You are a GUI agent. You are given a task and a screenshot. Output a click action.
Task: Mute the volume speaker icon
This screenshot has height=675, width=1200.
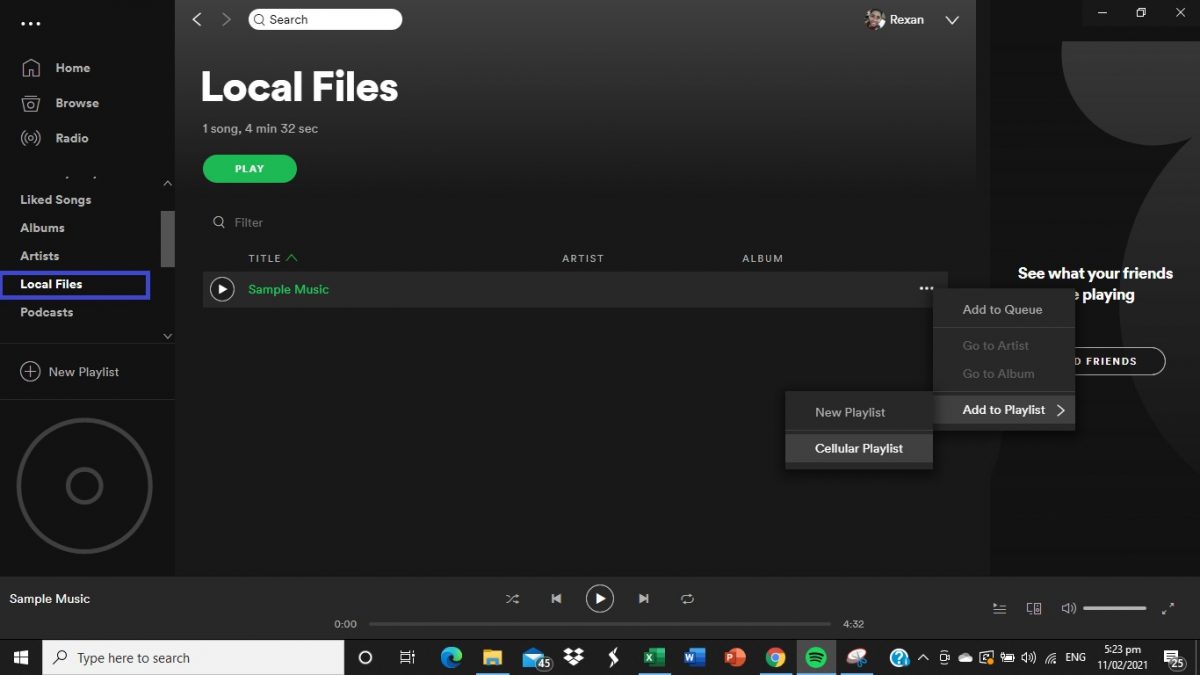[1068, 608]
